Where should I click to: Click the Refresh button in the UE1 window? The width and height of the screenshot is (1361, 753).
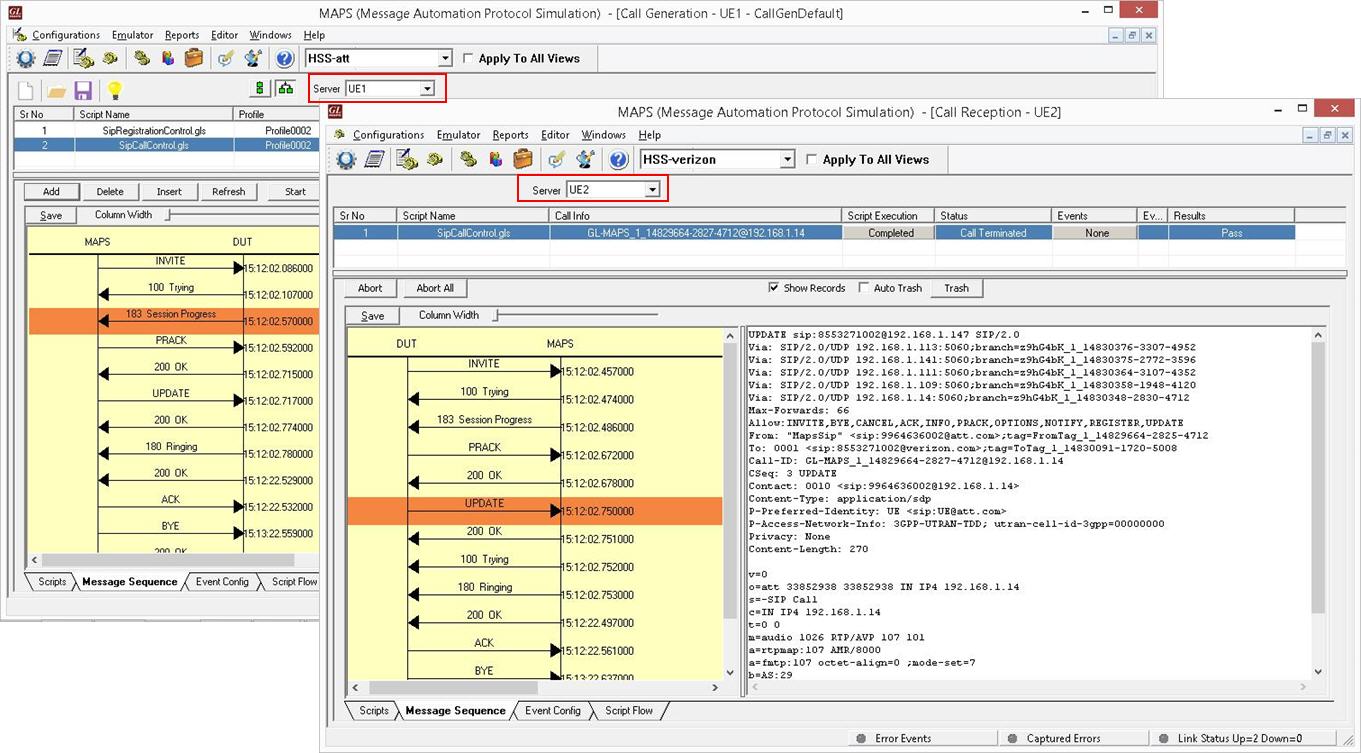tap(228, 192)
